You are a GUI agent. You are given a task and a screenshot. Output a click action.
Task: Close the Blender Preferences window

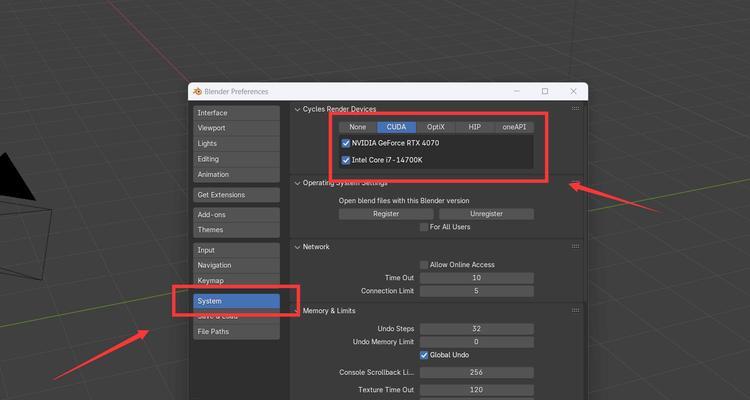(x=574, y=91)
